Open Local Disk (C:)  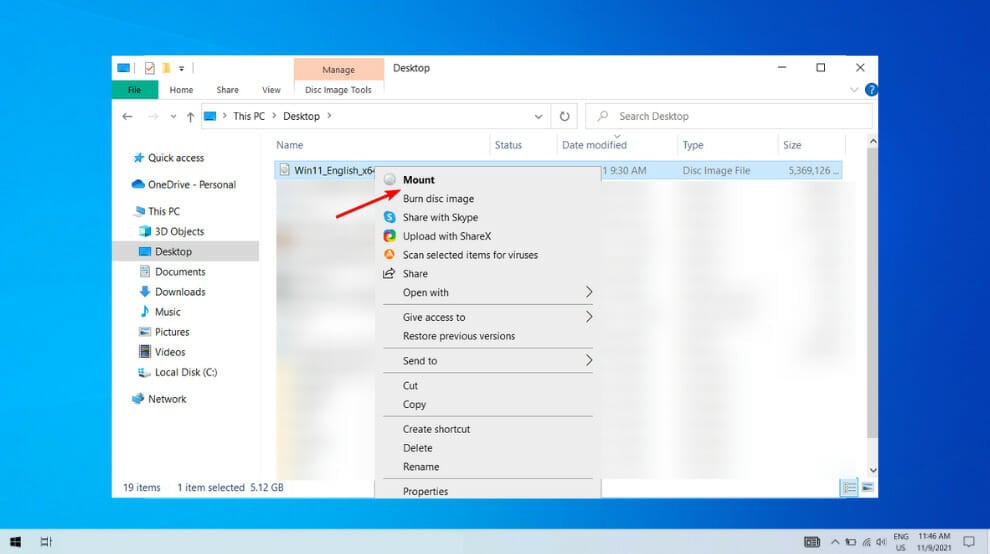[x=185, y=372]
